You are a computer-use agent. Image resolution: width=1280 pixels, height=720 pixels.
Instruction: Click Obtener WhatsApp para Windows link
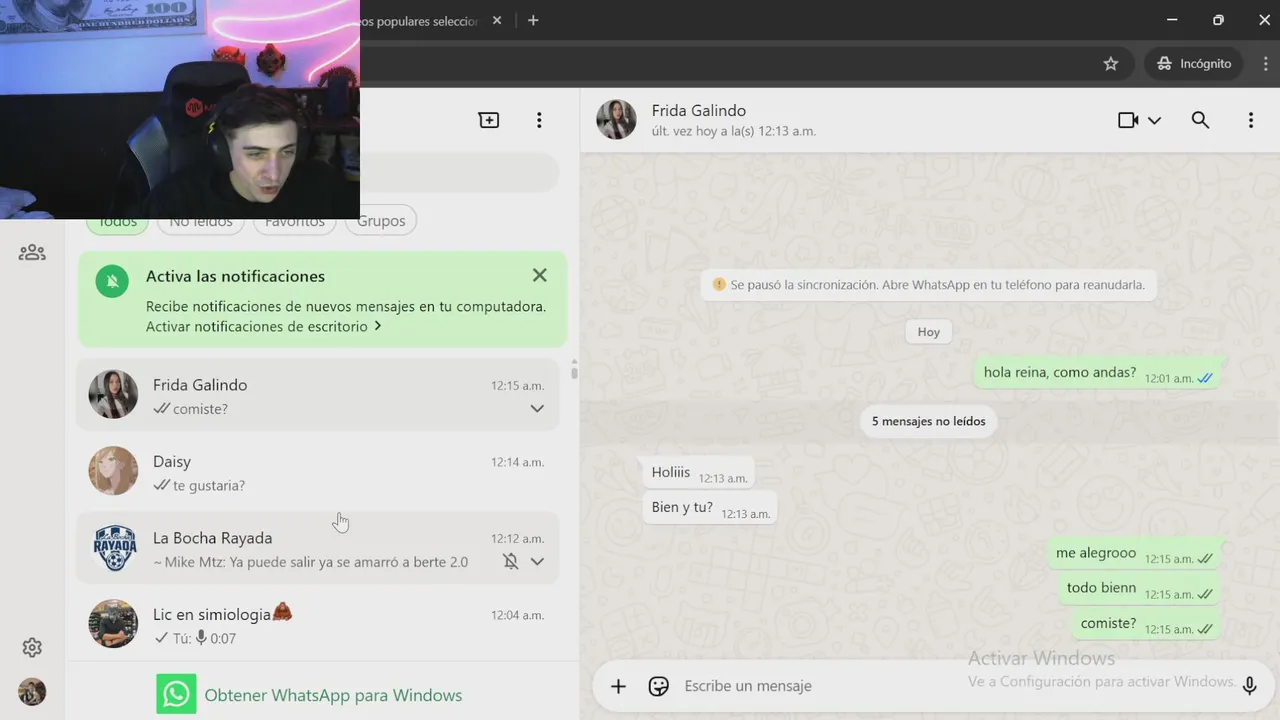(x=333, y=695)
